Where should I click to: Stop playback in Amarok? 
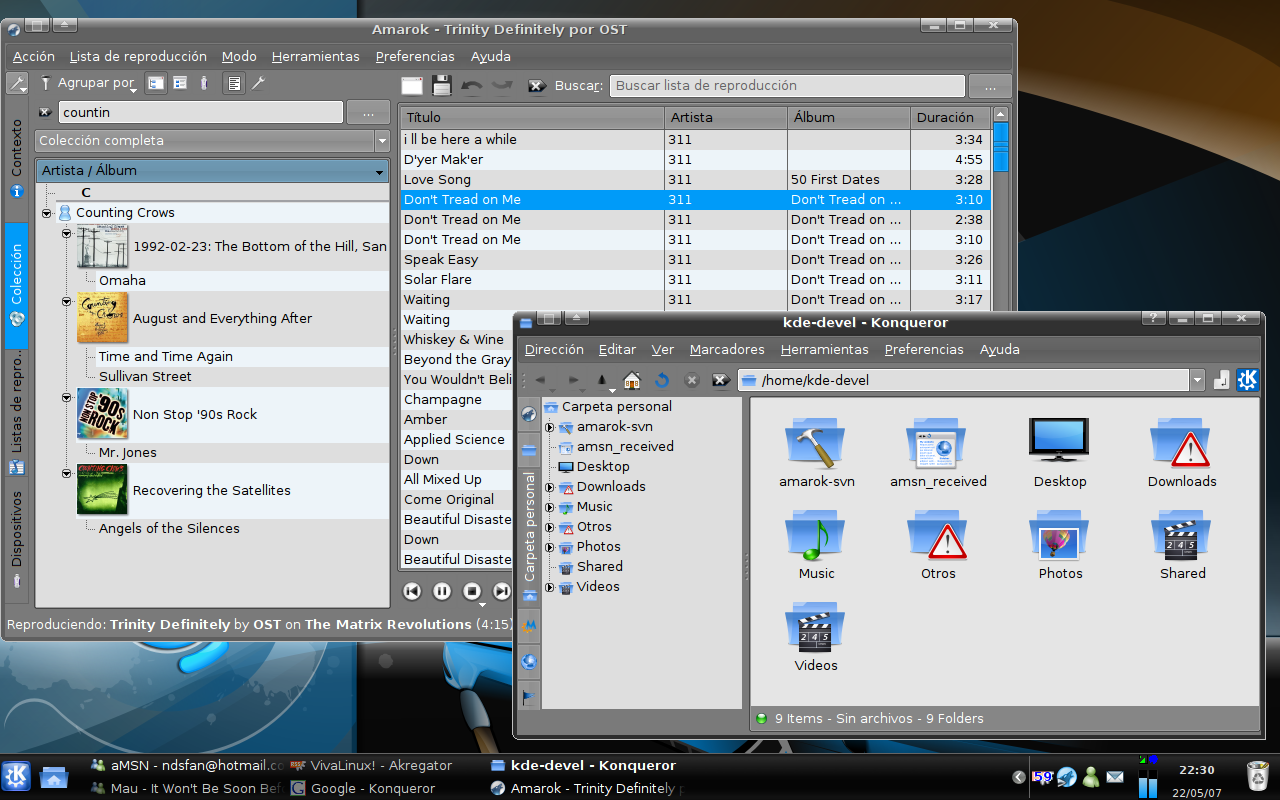click(x=473, y=591)
